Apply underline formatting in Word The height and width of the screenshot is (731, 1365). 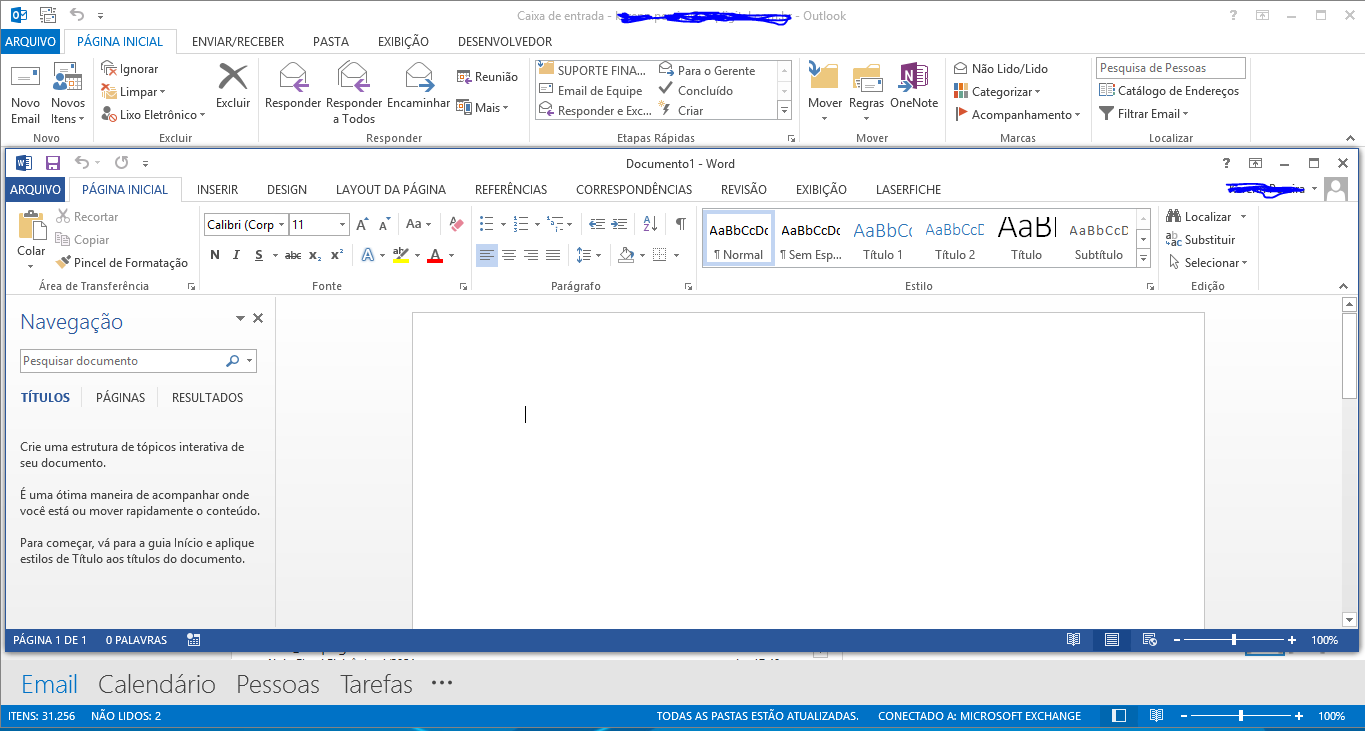259,255
